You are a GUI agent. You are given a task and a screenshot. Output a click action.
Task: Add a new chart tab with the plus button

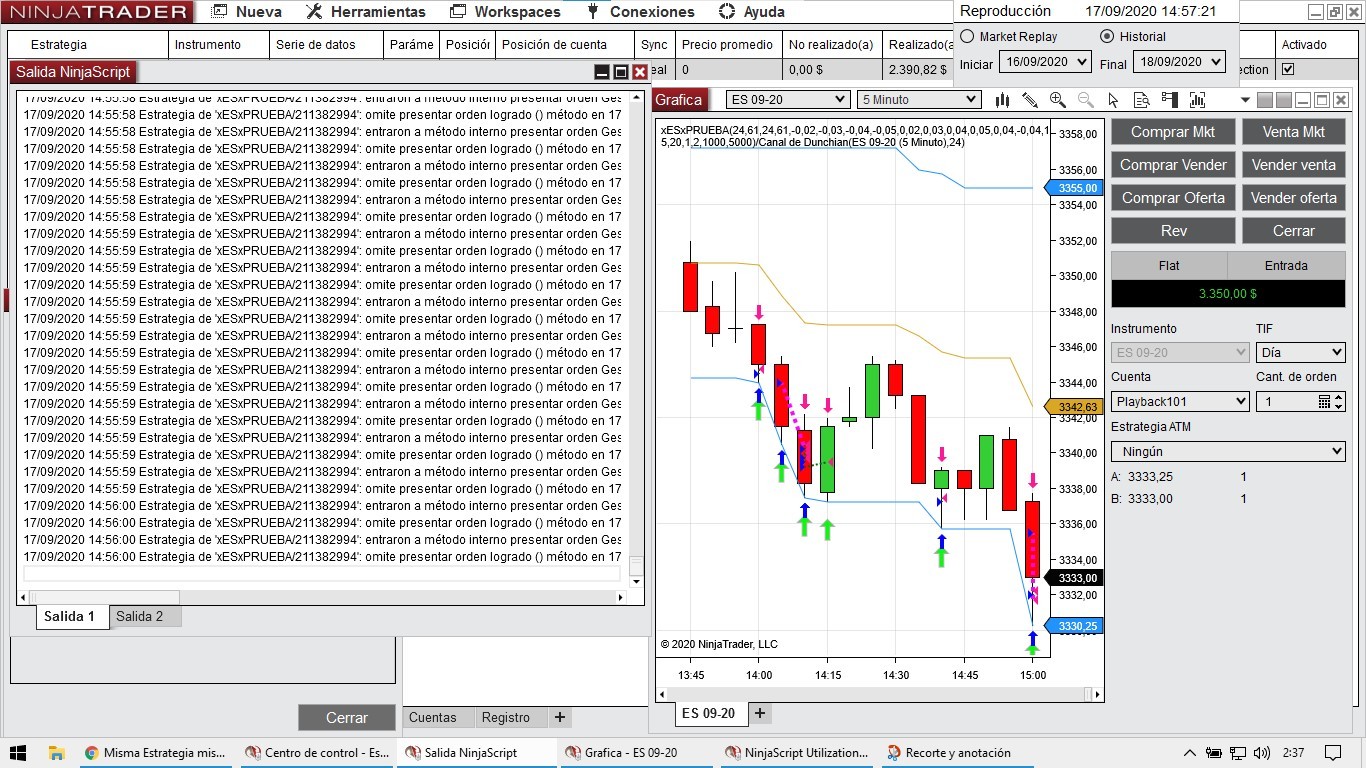point(760,713)
